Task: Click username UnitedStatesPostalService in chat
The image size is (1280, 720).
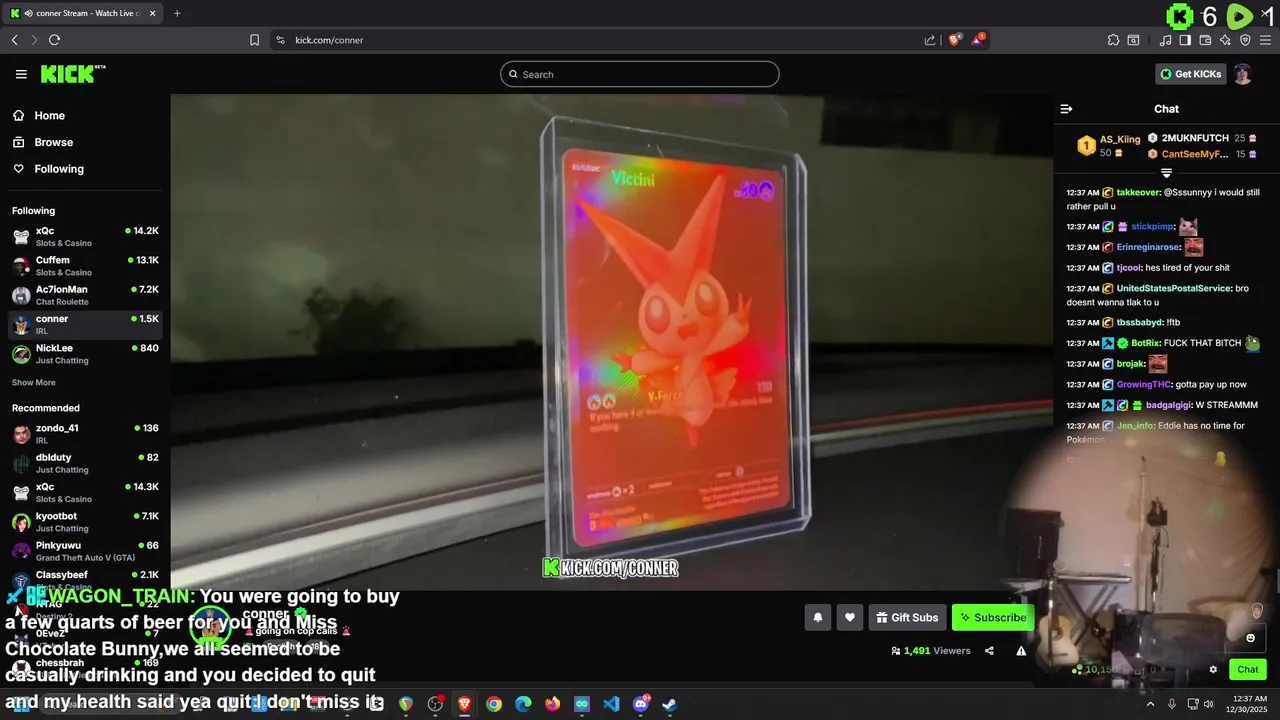Action: pos(1173,288)
